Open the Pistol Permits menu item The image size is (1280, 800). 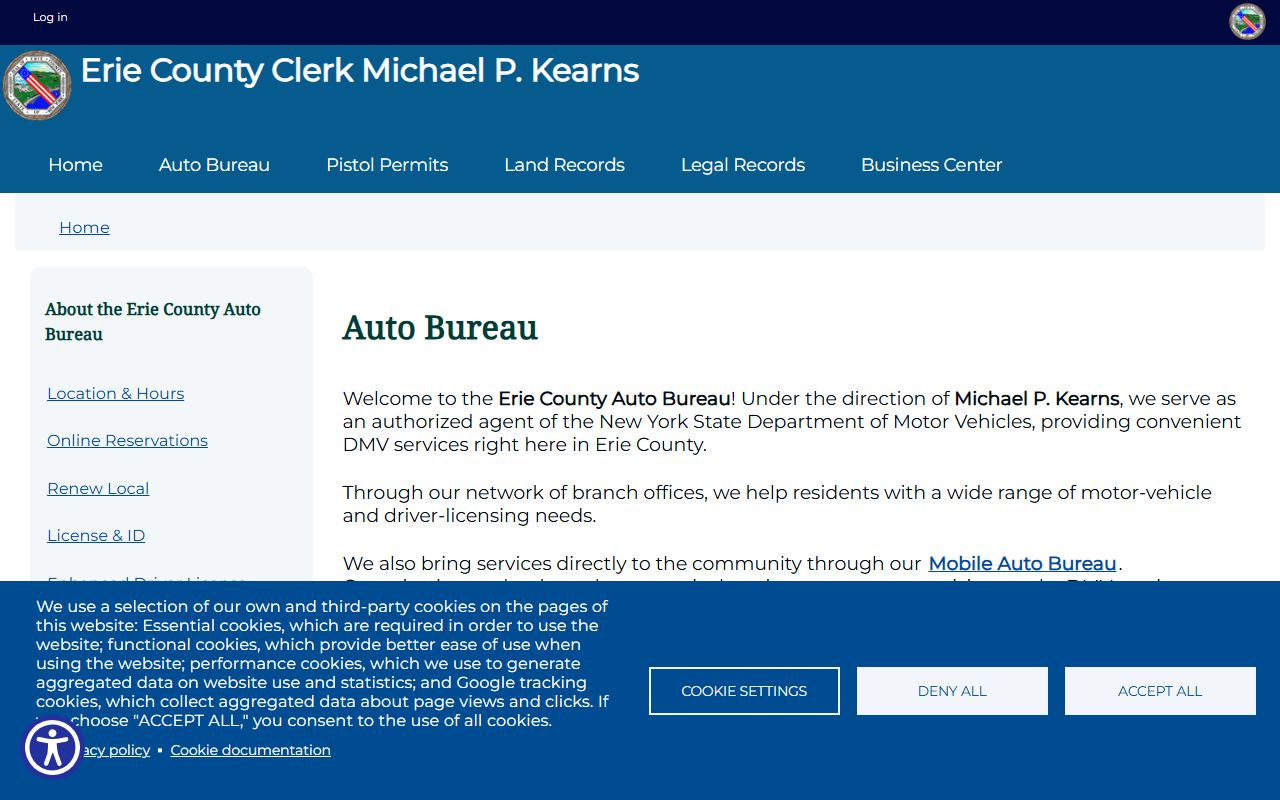tap(387, 165)
